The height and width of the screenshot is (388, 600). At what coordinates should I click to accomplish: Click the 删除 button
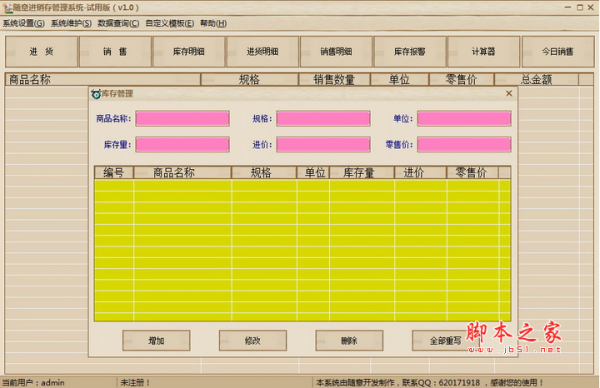tap(349, 341)
